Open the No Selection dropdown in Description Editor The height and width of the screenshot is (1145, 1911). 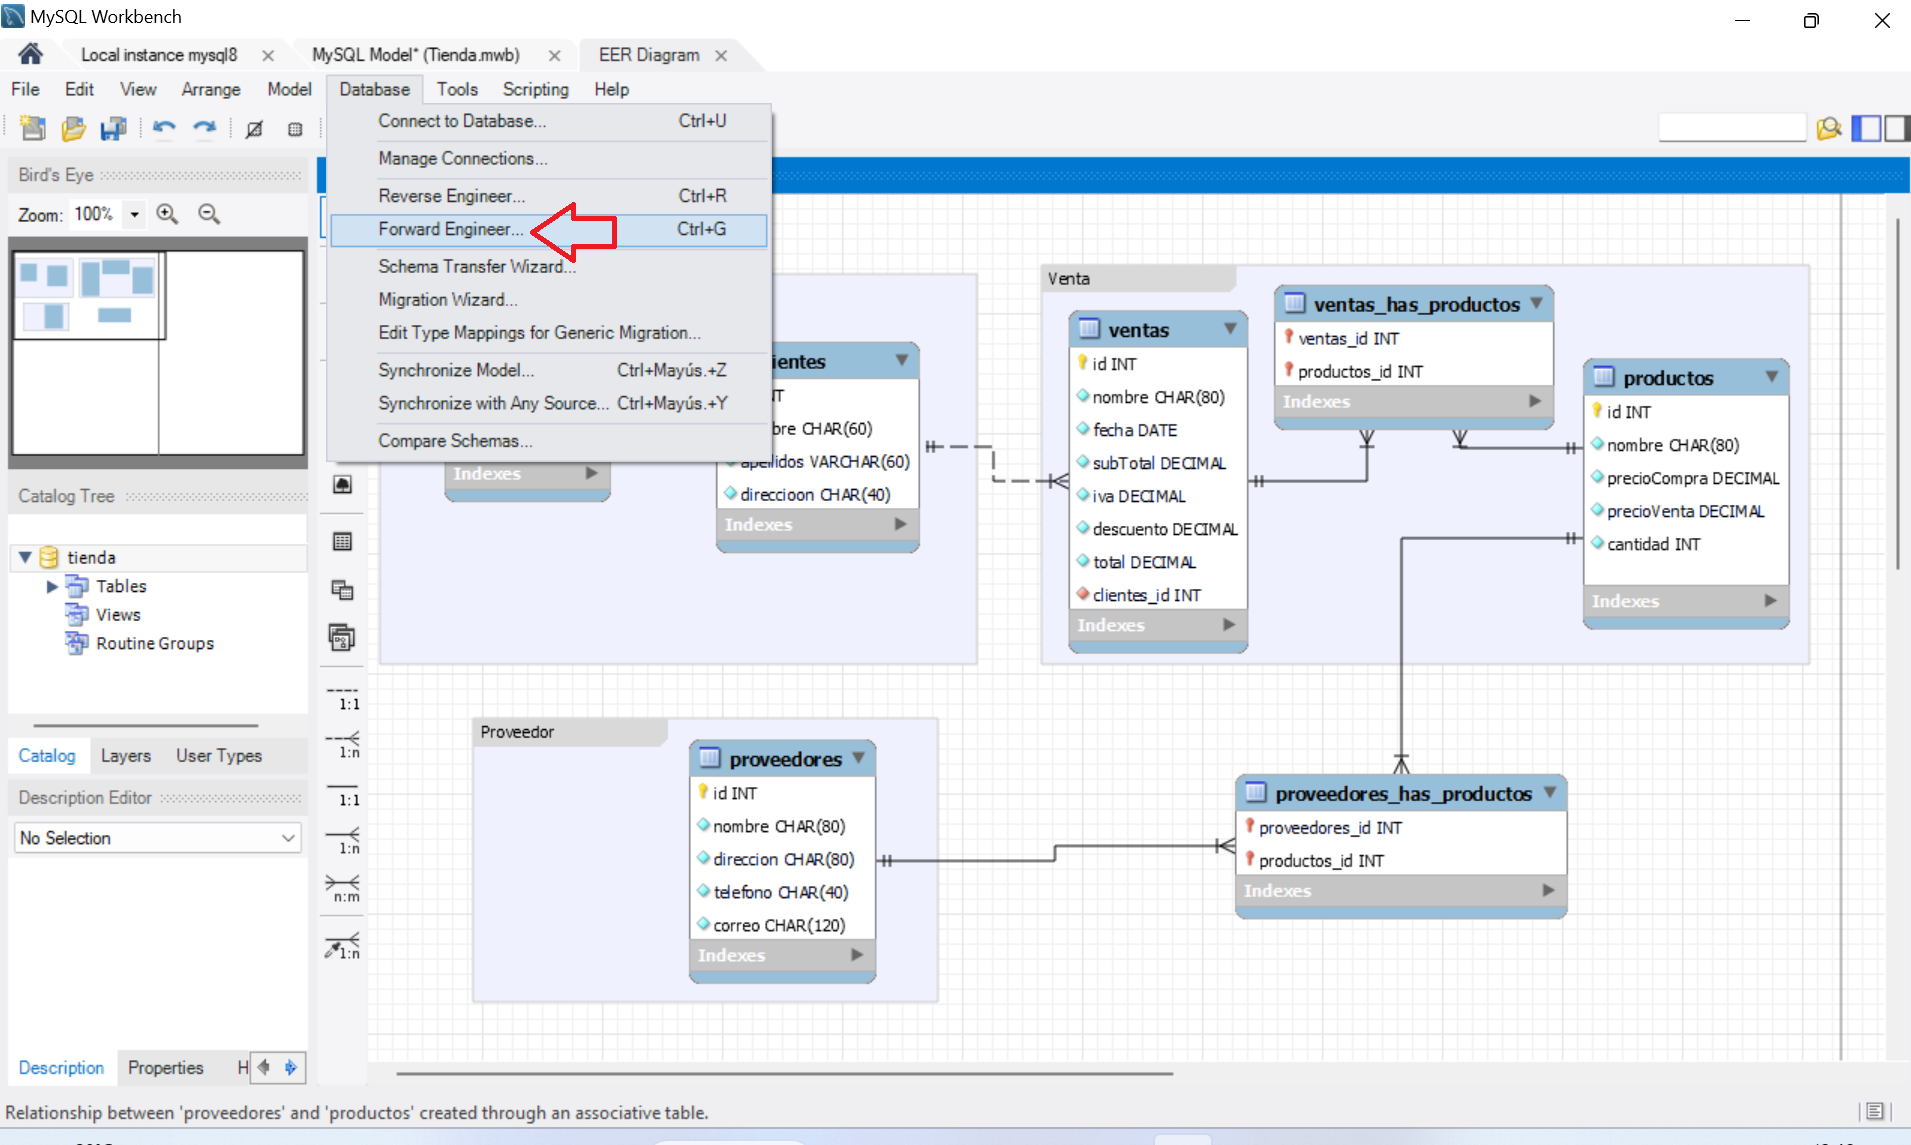point(158,838)
